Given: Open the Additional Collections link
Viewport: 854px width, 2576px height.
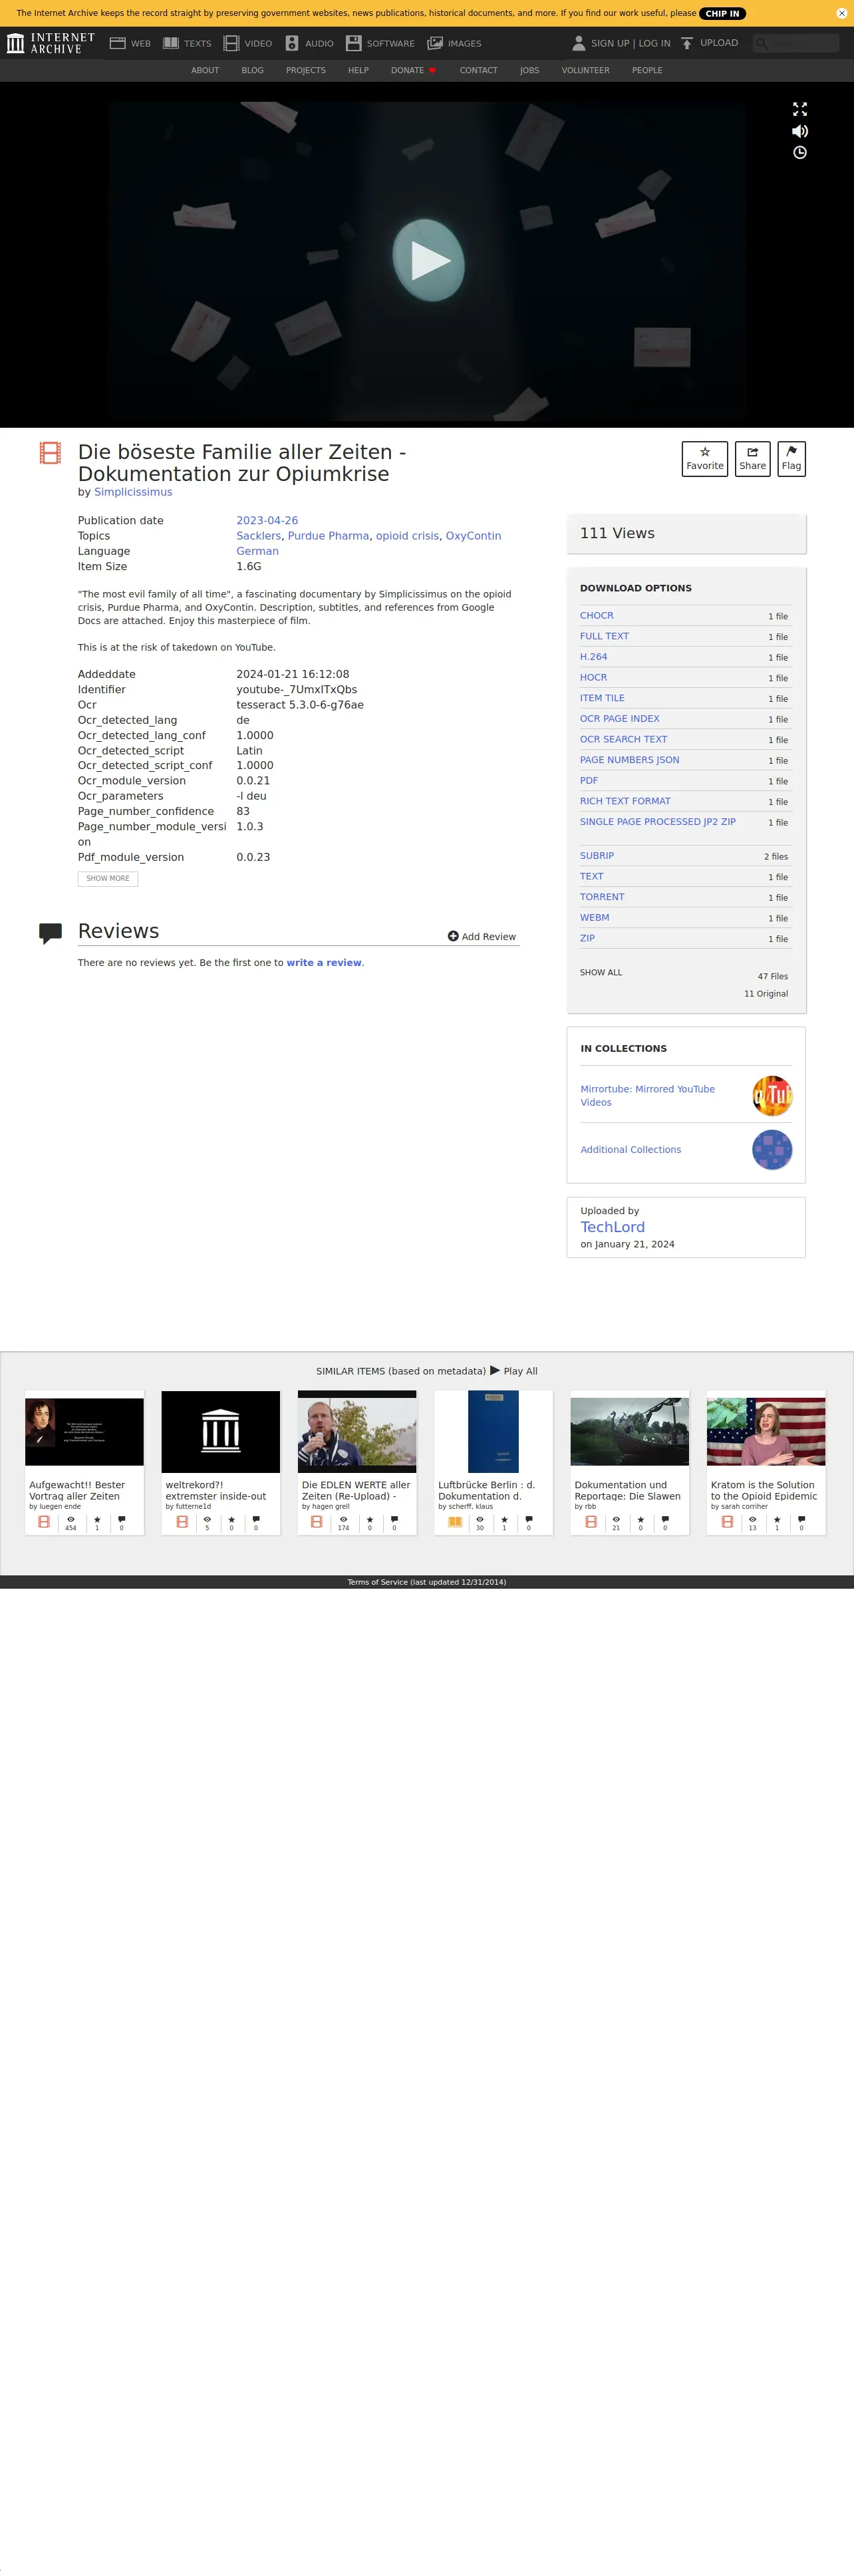Looking at the screenshot, I should pos(631,1150).
